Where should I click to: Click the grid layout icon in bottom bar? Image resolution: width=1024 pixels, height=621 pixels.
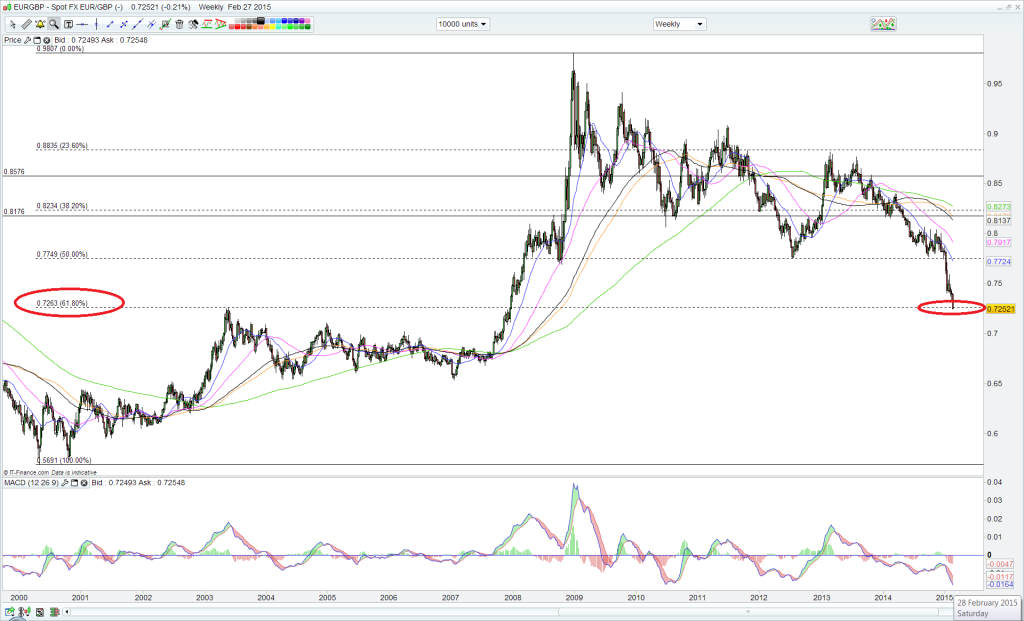(x=40, y=612)
